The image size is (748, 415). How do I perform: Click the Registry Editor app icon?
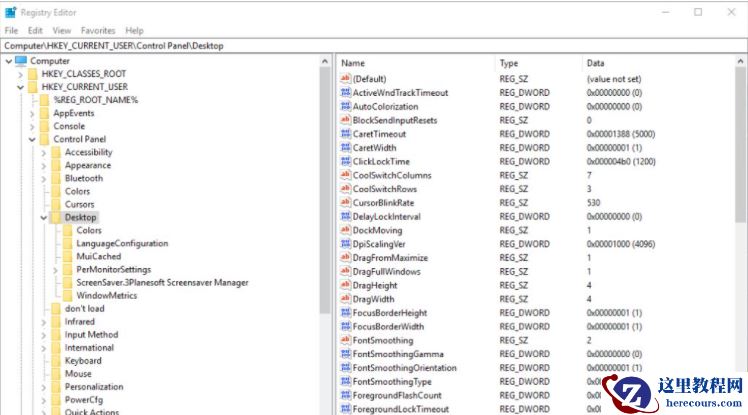click(10, 12)
